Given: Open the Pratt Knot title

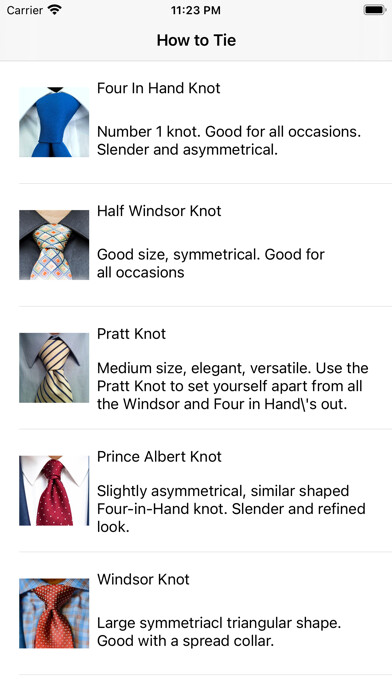Looking at the screenshot, I should [131, 334].
